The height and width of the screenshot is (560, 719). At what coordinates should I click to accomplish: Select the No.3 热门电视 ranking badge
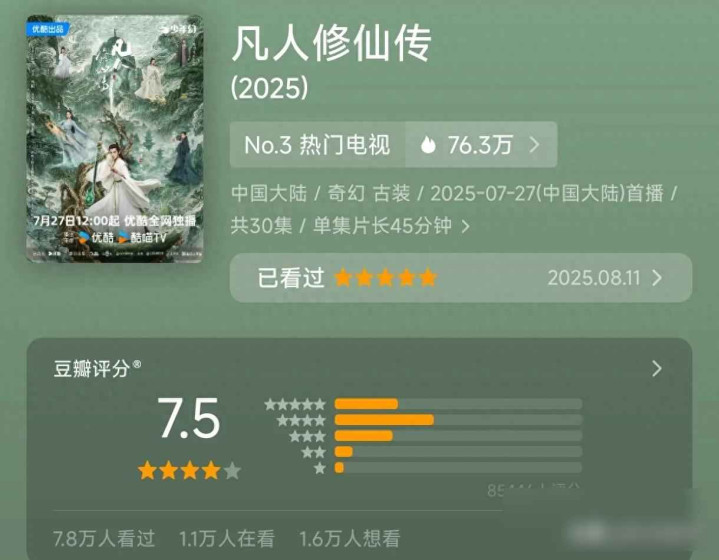click(317, 144)
